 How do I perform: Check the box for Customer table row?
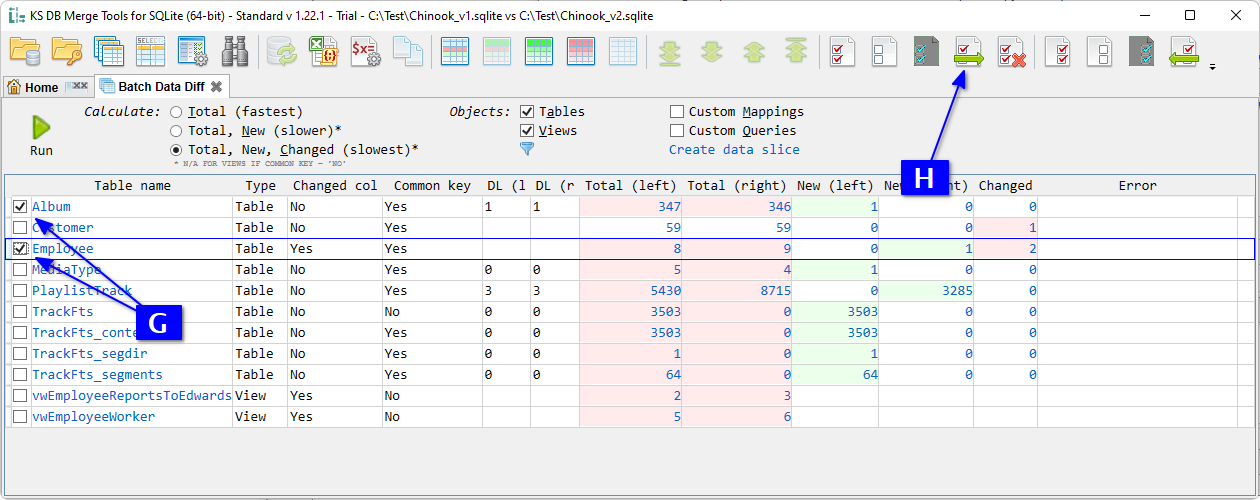pyautogui.click(x=20, y=228)
